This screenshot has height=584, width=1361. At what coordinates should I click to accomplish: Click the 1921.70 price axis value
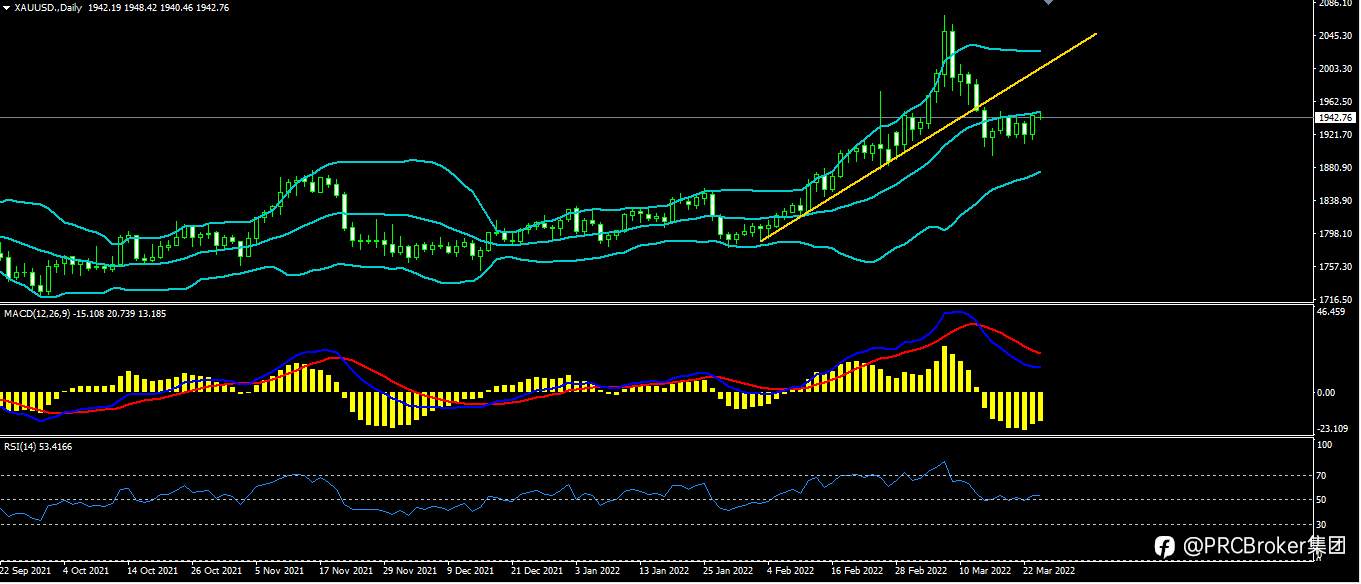(x=1335, y=135)
